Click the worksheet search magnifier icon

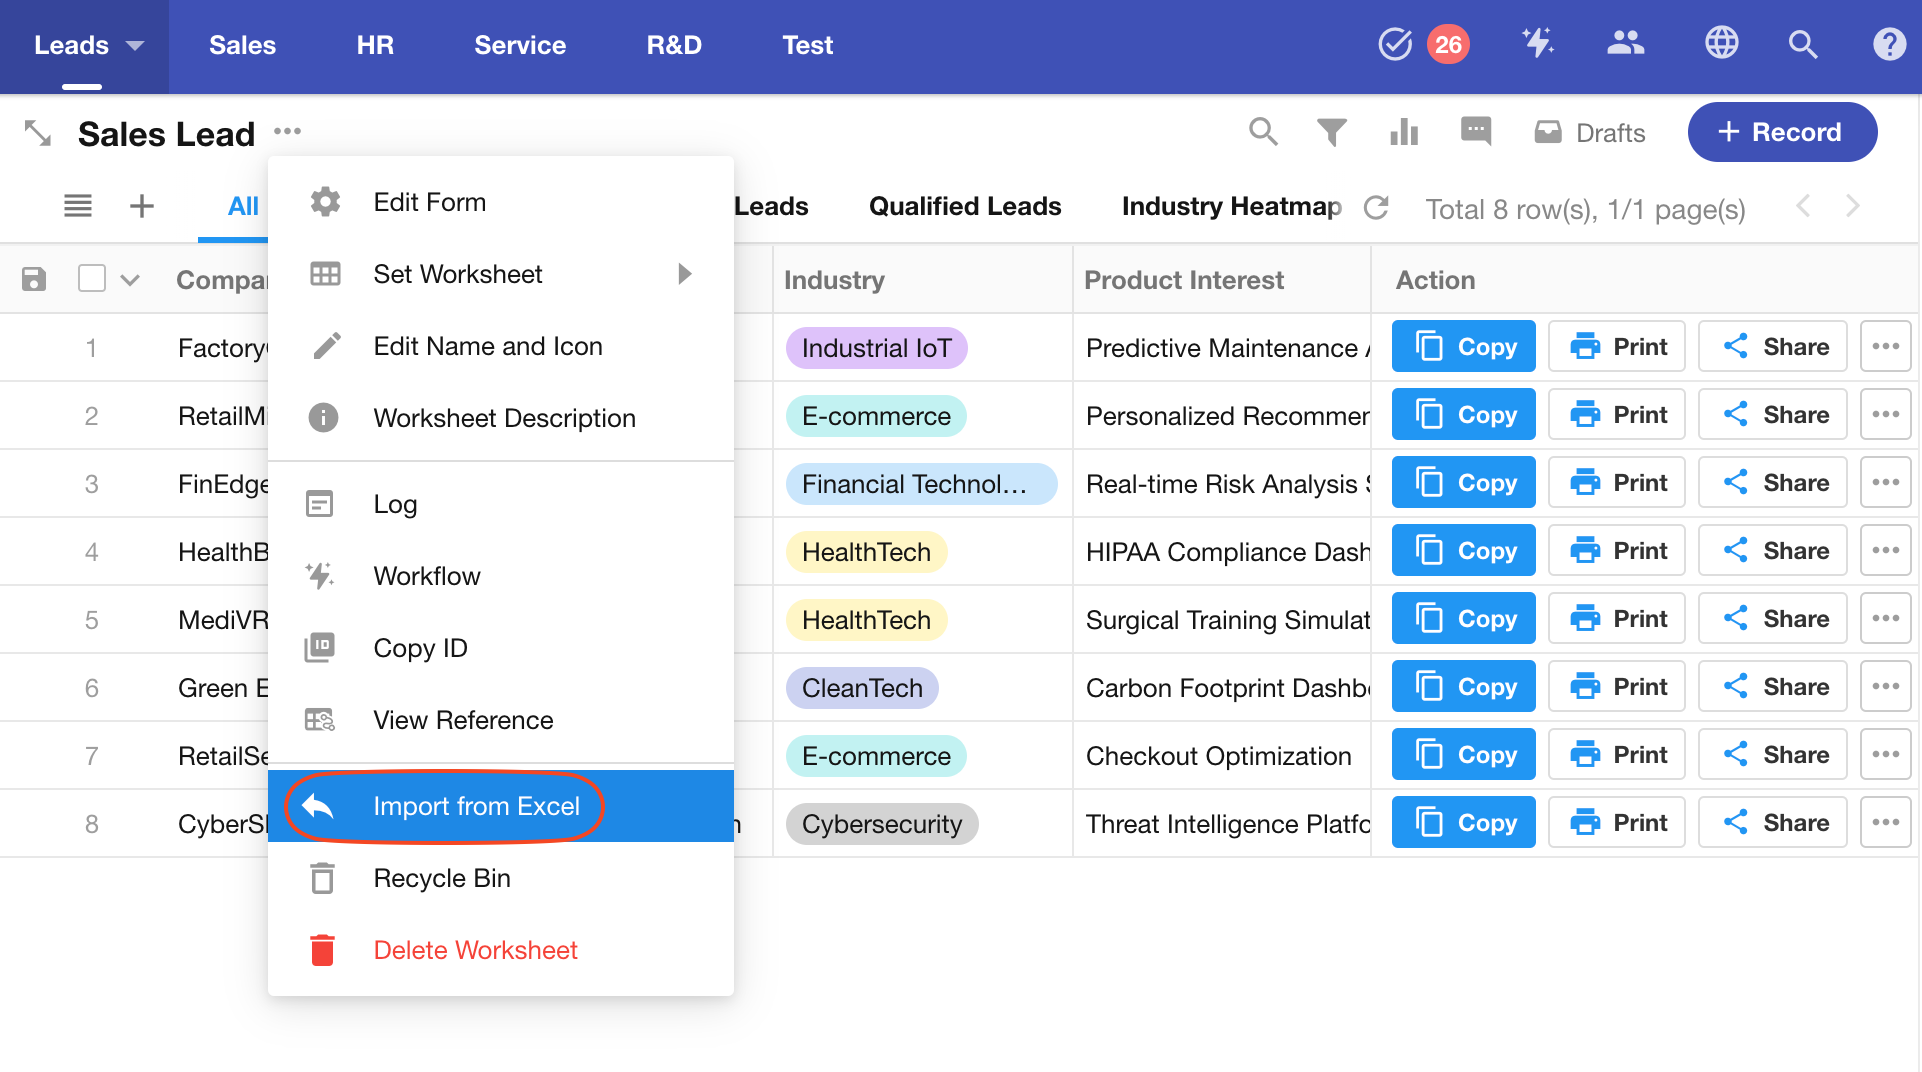tap(1263, 132)
